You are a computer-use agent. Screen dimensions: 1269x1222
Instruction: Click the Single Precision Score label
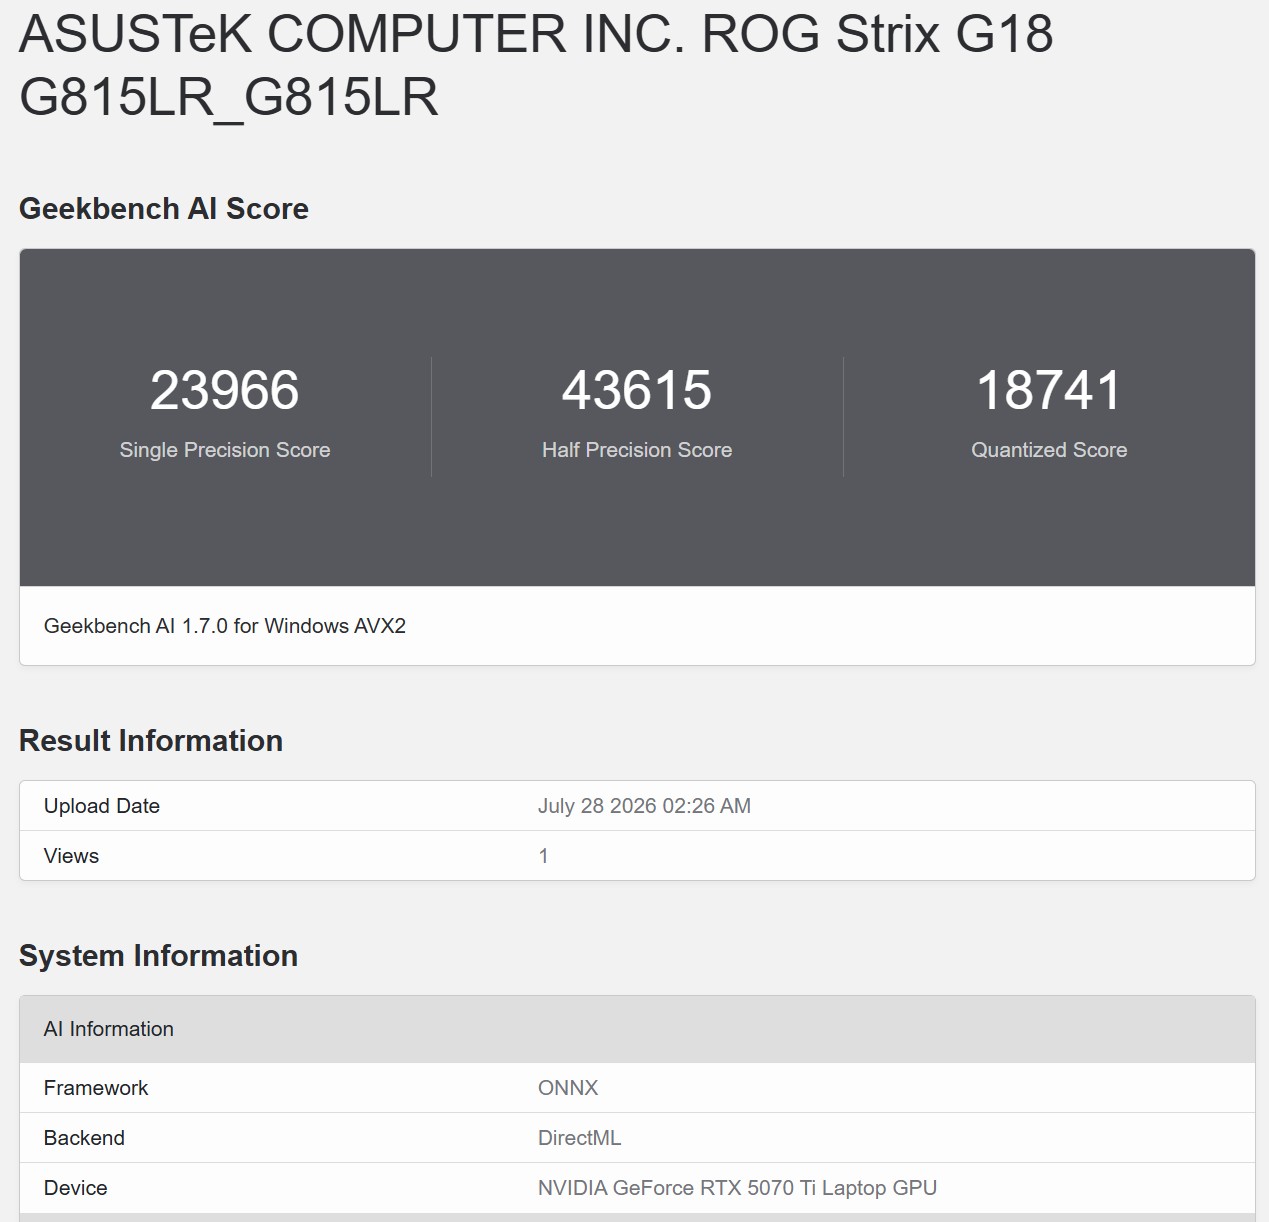click(x=225, y=450)
